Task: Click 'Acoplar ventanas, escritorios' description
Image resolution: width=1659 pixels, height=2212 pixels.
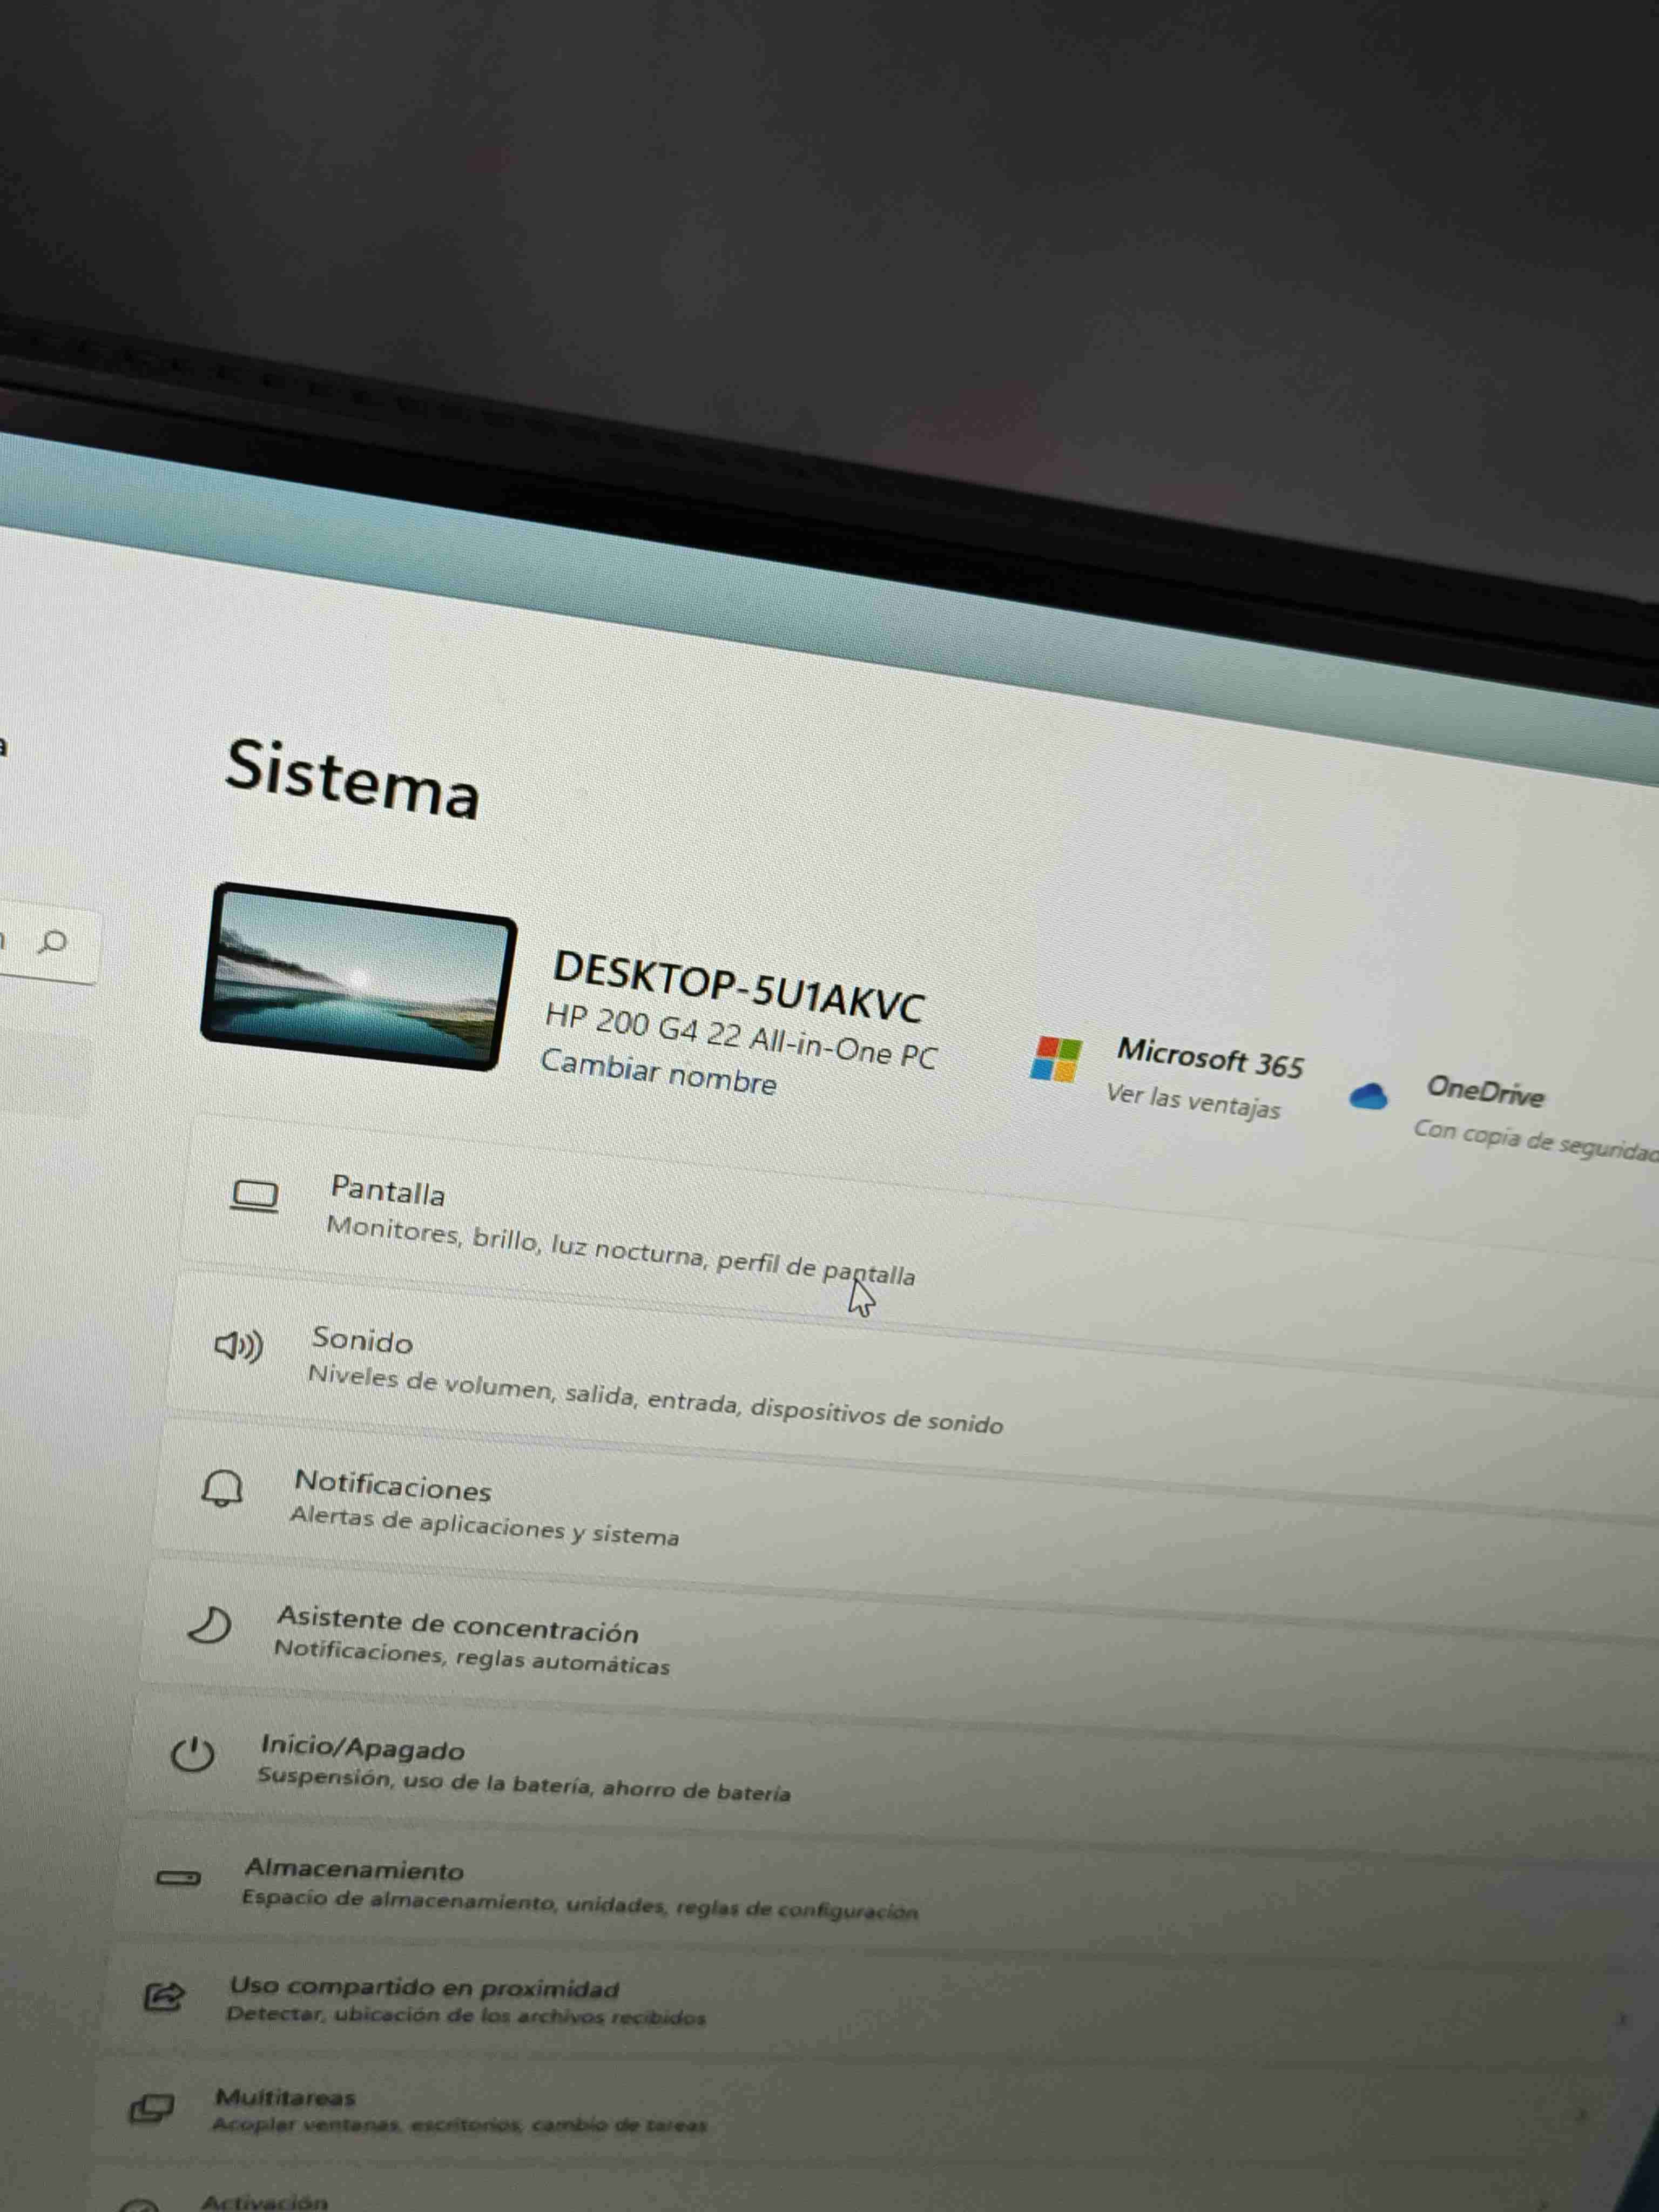Action: (459, 2124)
